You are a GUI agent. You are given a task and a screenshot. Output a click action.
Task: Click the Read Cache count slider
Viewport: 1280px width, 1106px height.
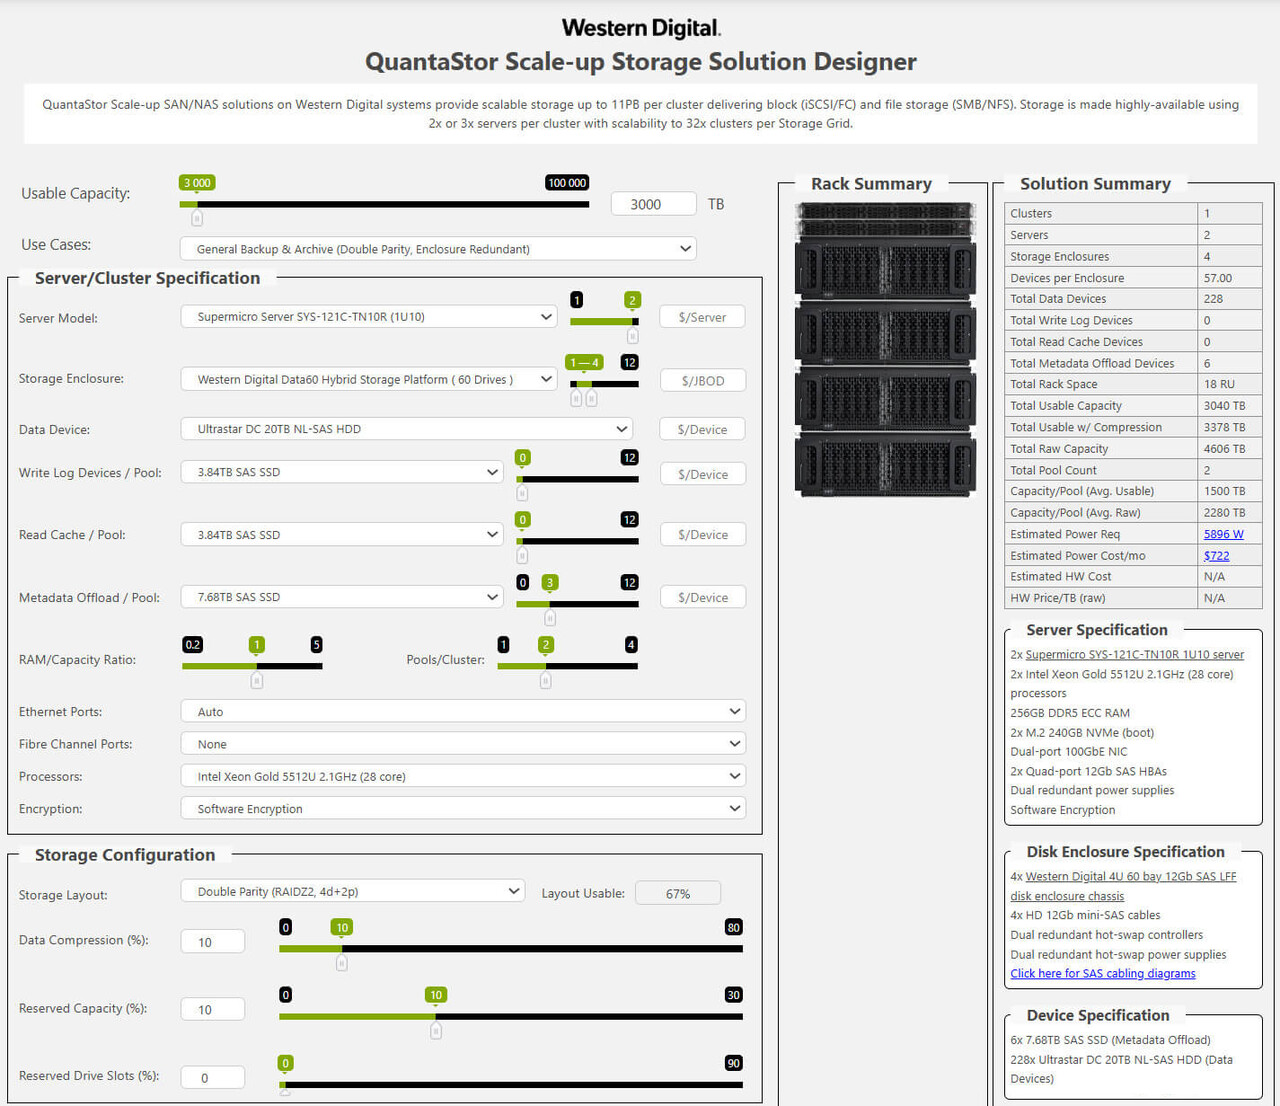pyautogui.click(x=577, y=542)
